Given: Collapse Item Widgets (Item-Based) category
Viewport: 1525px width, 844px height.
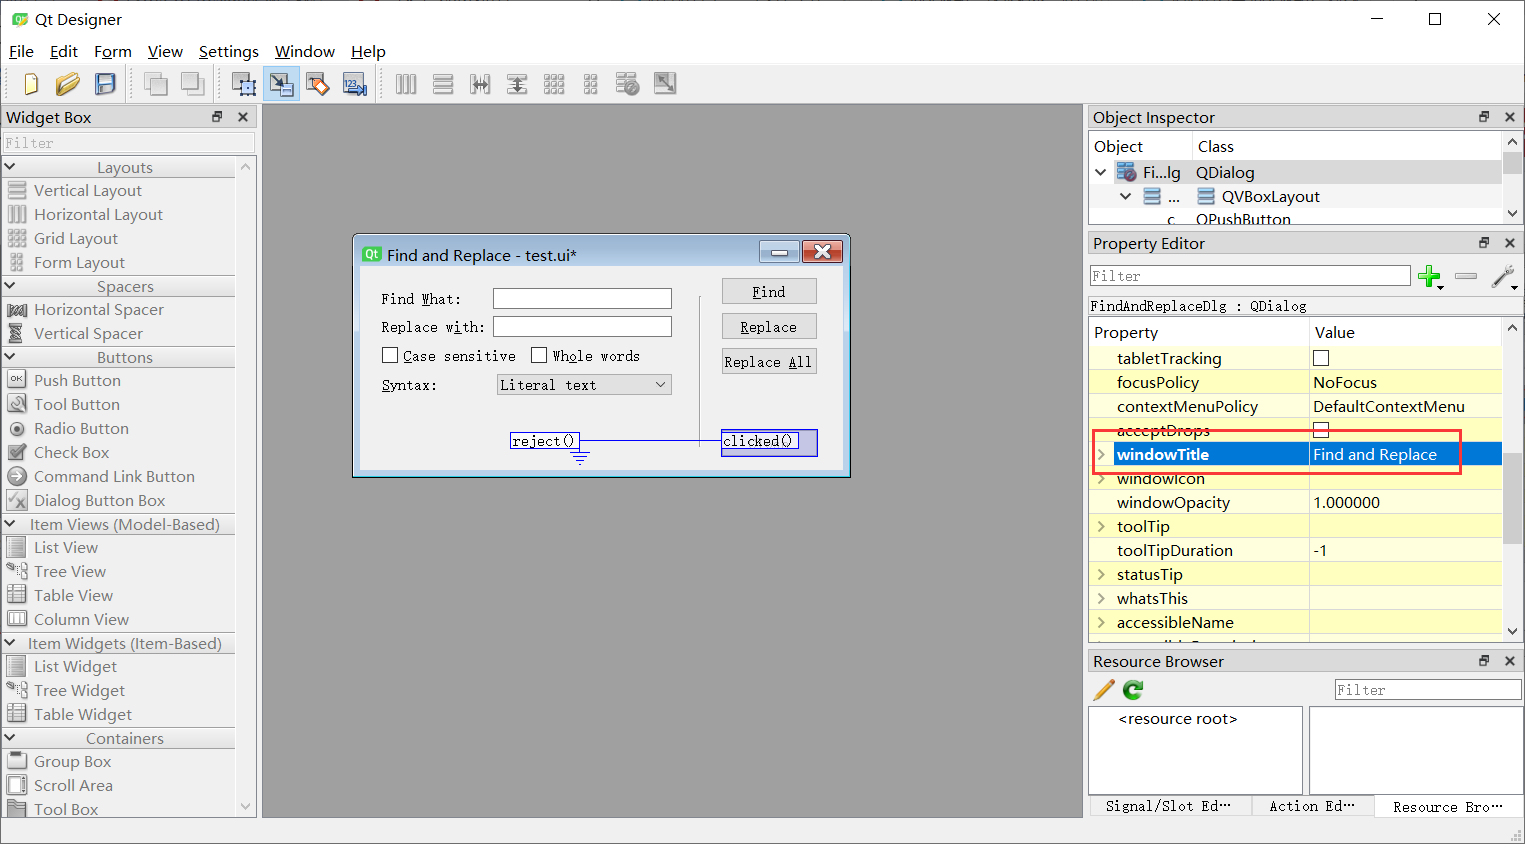Looking at the screenshot, I should [x=10, y=643].
